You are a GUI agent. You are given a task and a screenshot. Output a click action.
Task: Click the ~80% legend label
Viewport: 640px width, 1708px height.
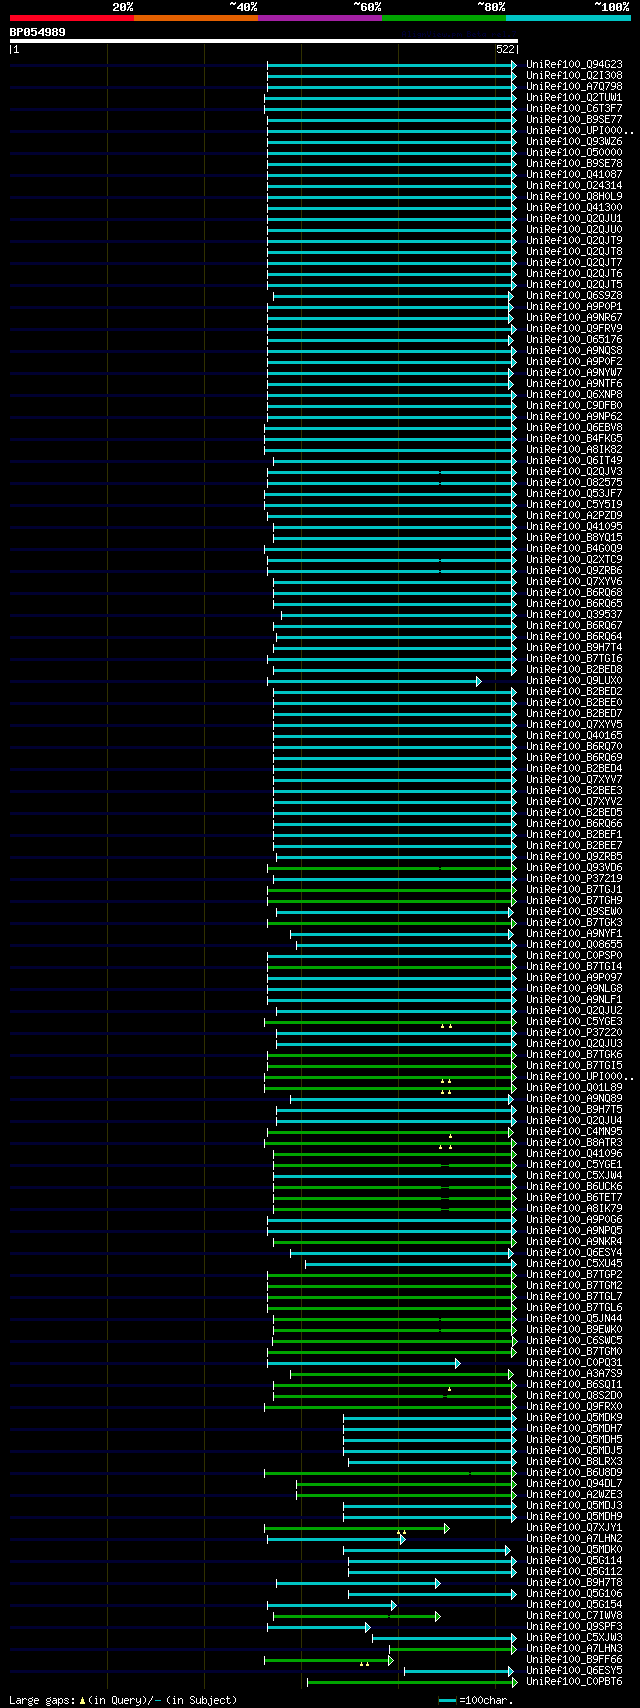click(x=491, y=6)
